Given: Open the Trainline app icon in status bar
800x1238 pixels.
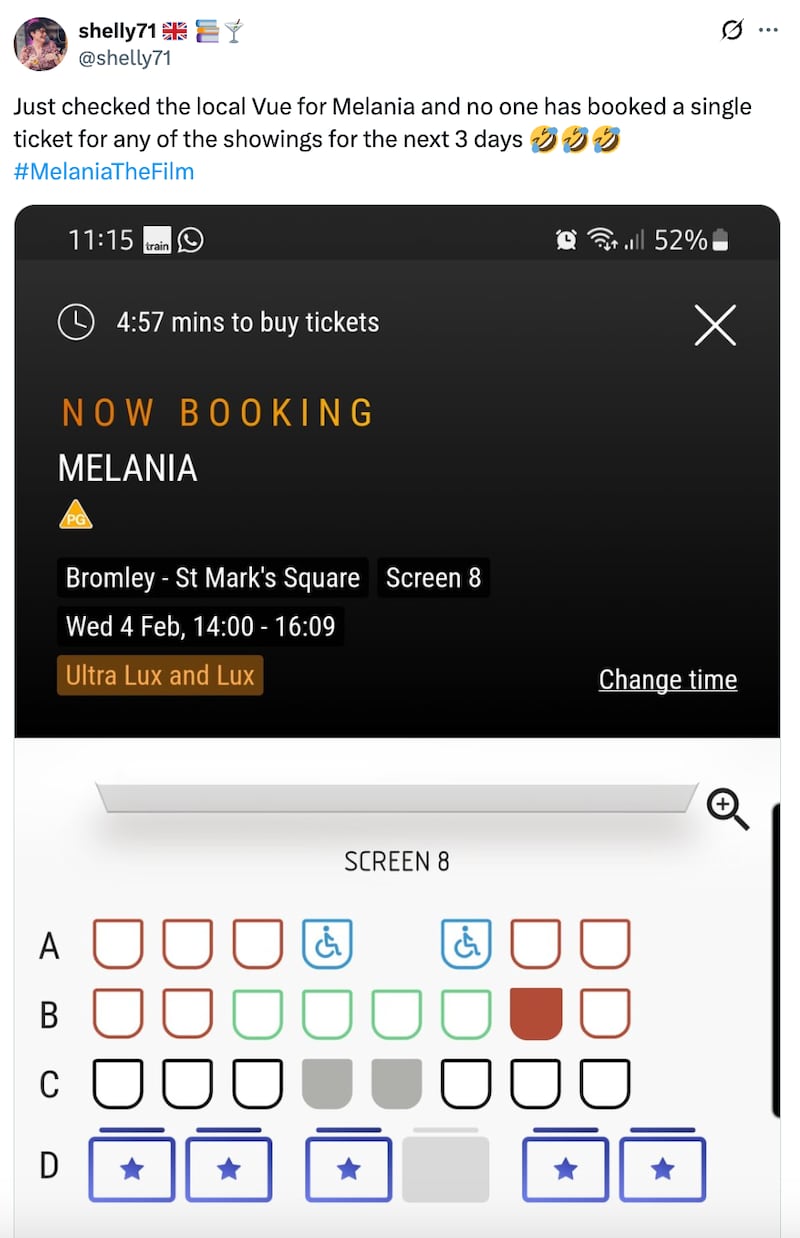Looking at the screenshot, I should pyautogui.click(x=157, y=240).
